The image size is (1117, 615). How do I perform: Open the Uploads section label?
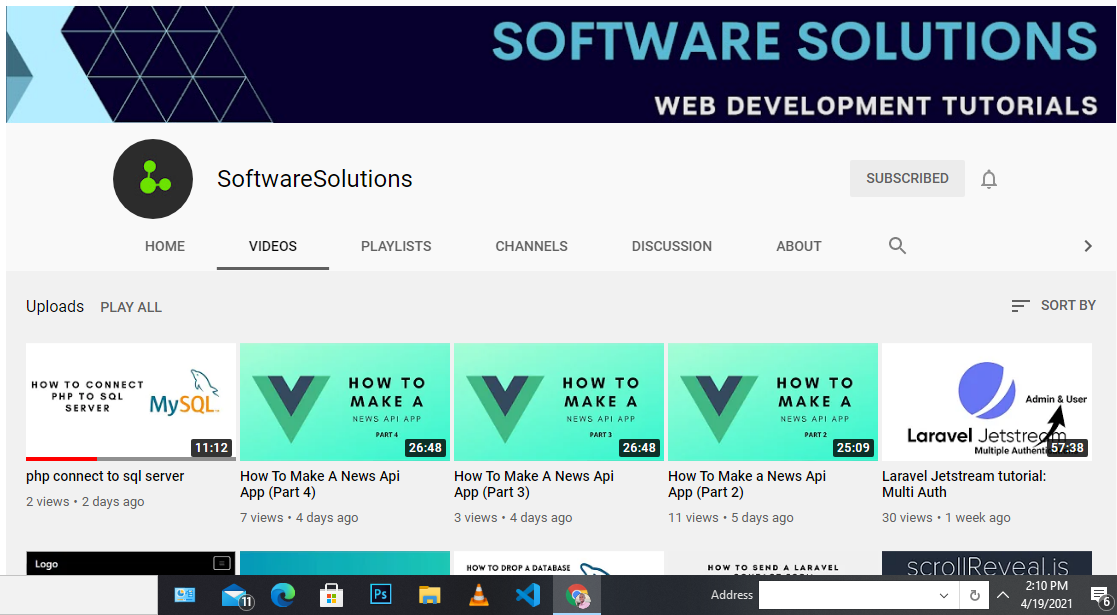(x=55, y=306)
